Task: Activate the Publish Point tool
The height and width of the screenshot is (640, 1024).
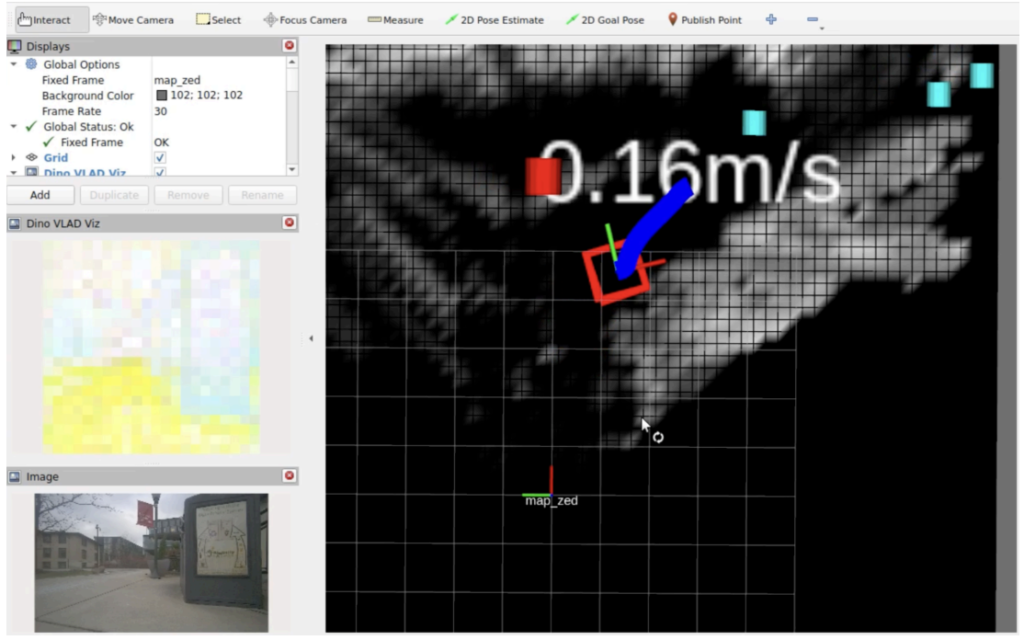Action: pos(705,20)
